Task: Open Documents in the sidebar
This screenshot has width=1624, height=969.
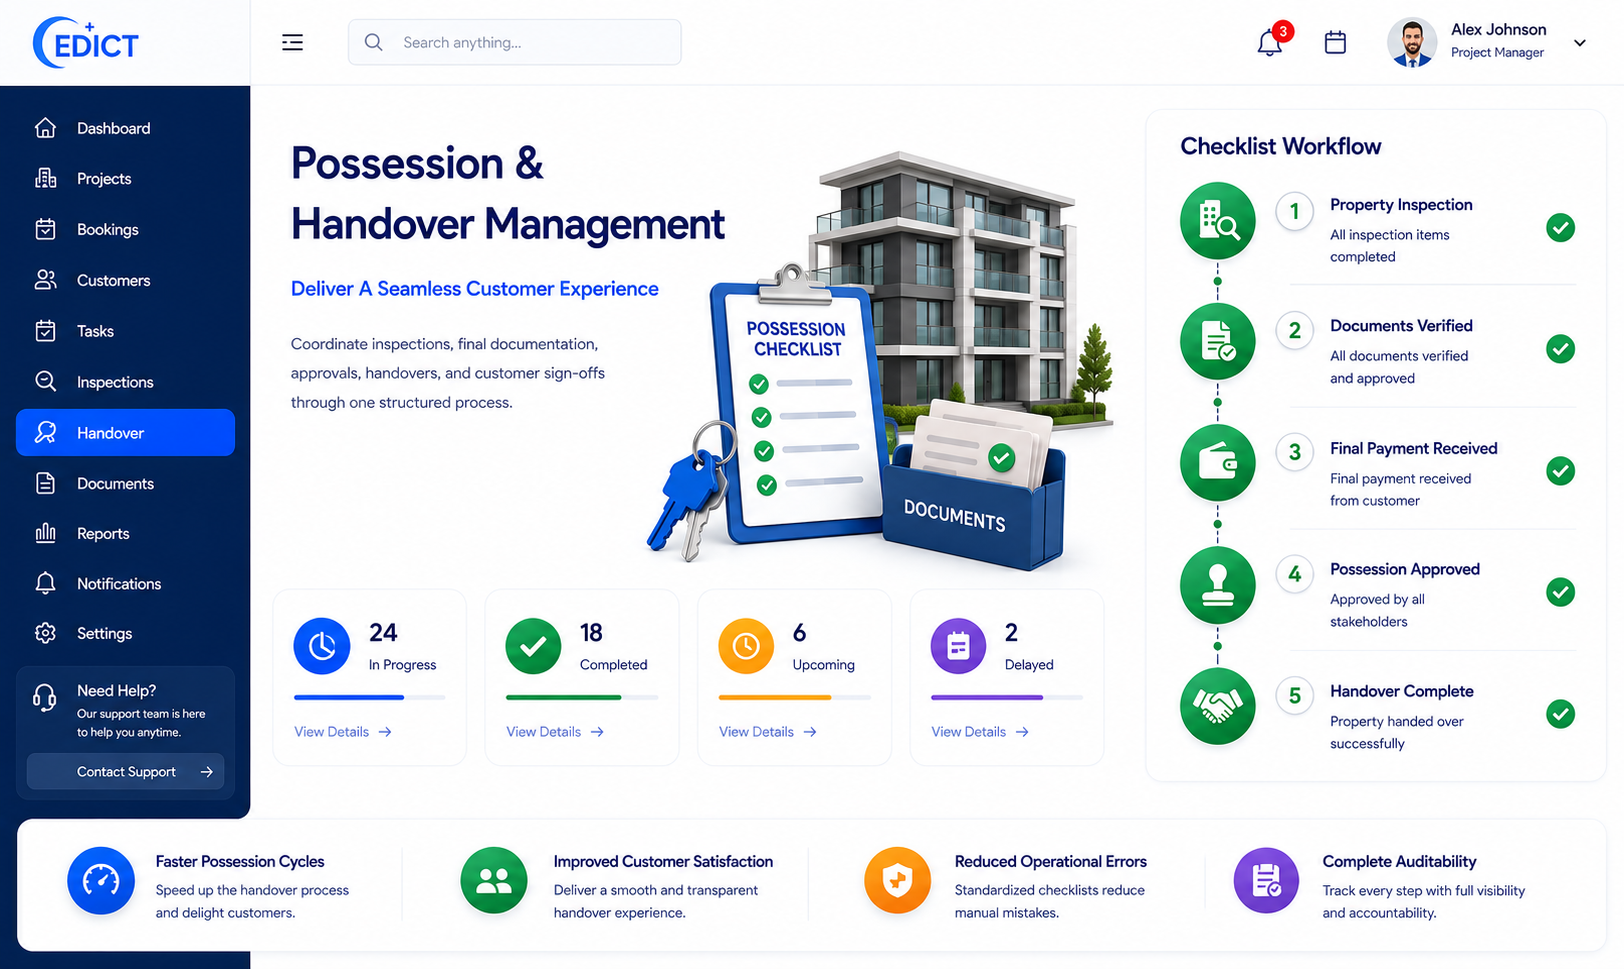Action: pos(125,483)
